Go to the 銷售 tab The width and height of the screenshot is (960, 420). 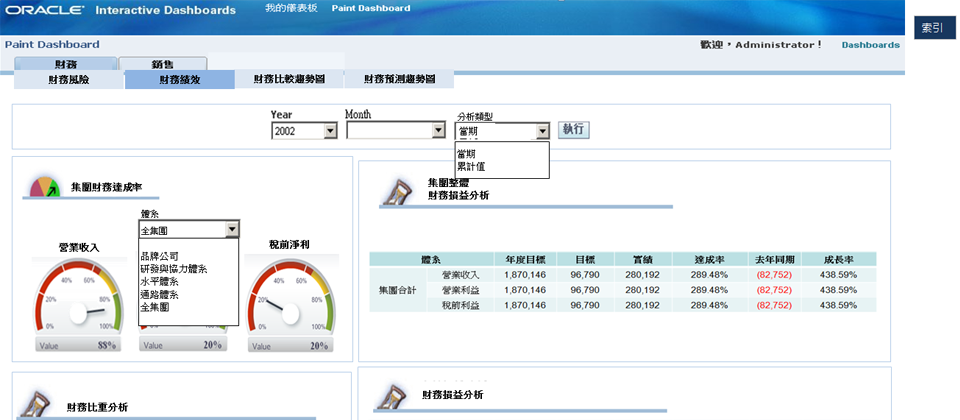[162, 64]
